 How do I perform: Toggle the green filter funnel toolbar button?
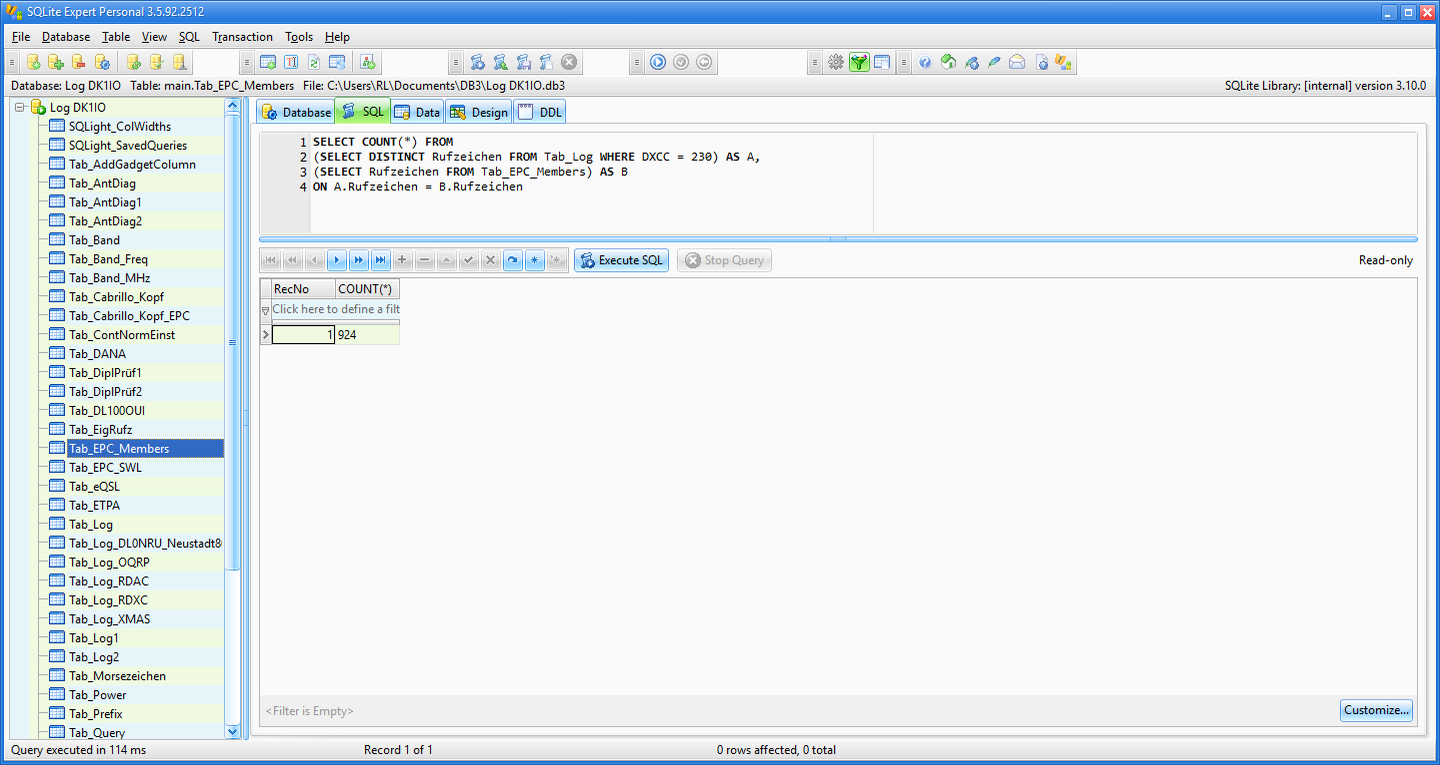coord(859,62)
